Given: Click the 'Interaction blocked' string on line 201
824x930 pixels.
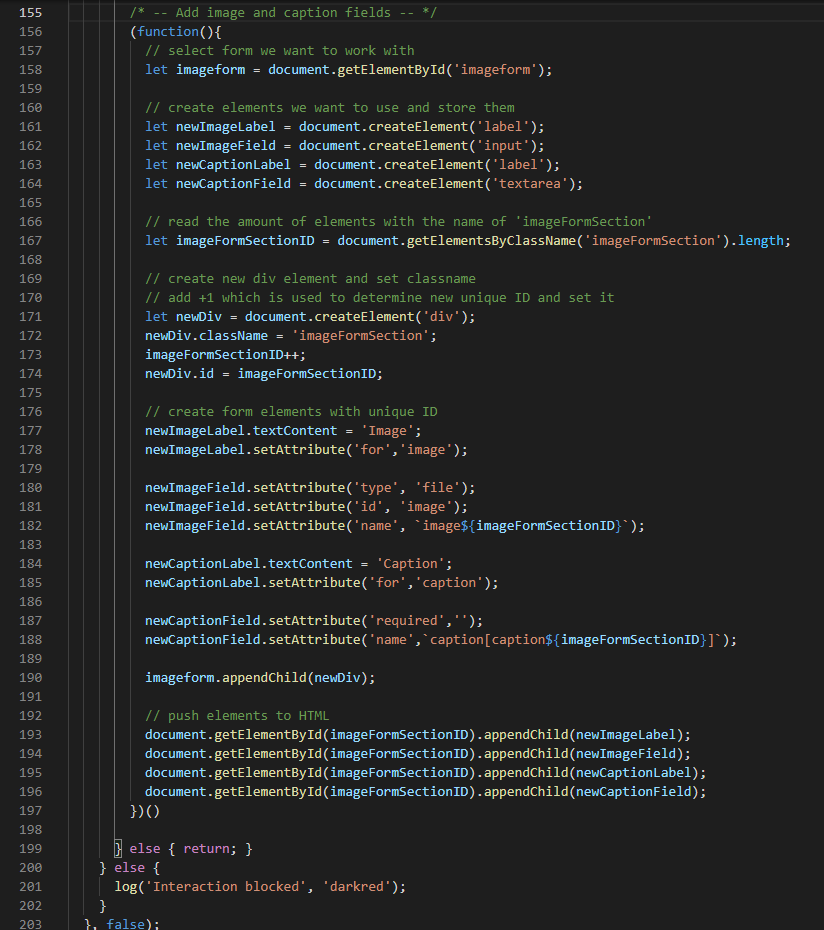Looking at the screenshot, I should (x=225, y=886).
